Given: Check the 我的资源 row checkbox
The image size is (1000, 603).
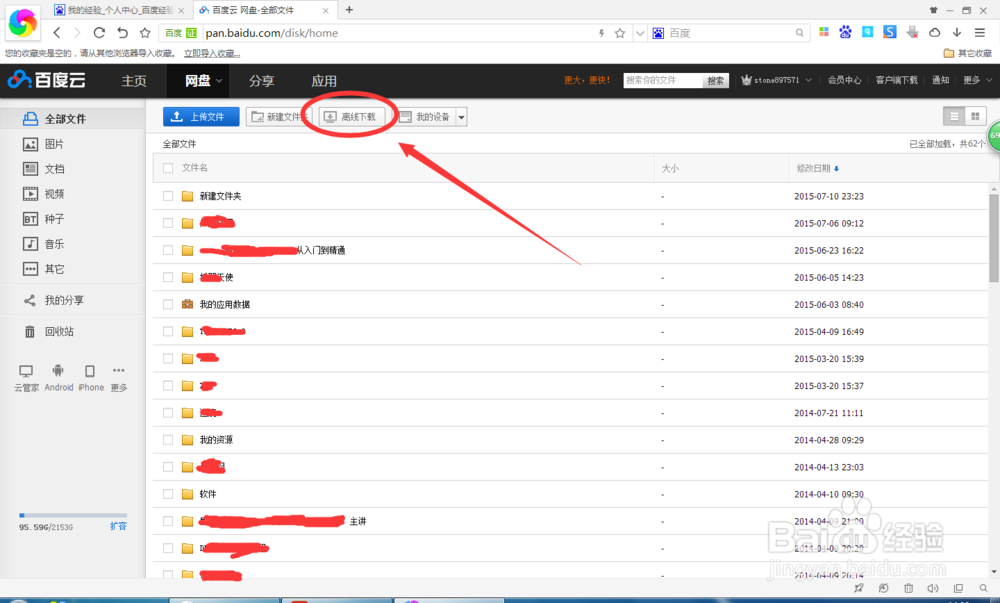Looking at the screenshot, I should tap(168, 440).
